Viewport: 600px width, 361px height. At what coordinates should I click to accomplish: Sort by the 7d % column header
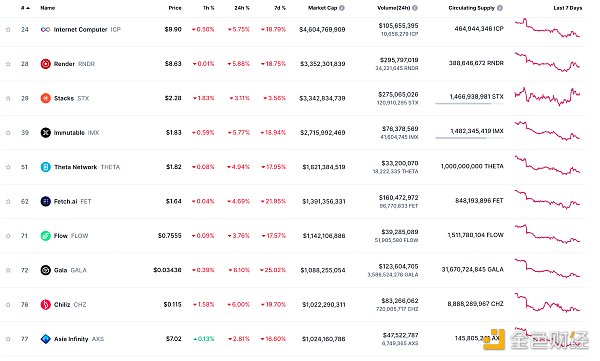tap(280, 8)
